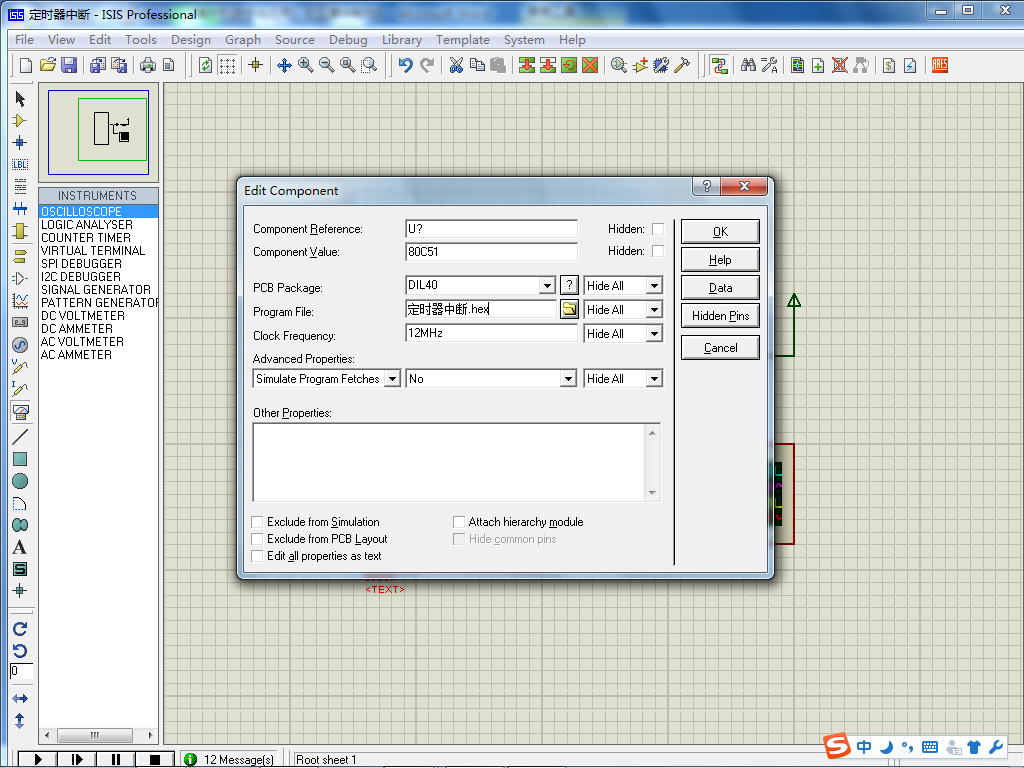
Task: Select the selection arrow tool
Action: click(19, 99)
